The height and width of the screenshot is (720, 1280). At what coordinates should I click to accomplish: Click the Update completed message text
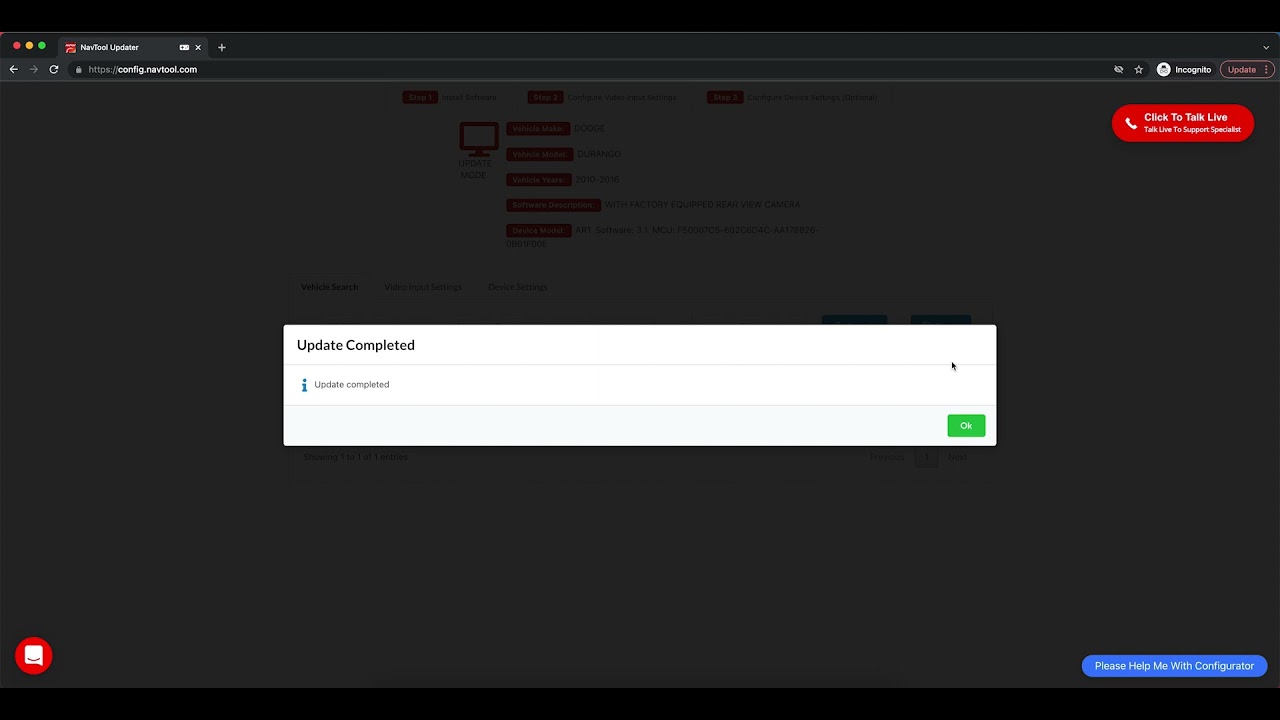tap(352, 385)
